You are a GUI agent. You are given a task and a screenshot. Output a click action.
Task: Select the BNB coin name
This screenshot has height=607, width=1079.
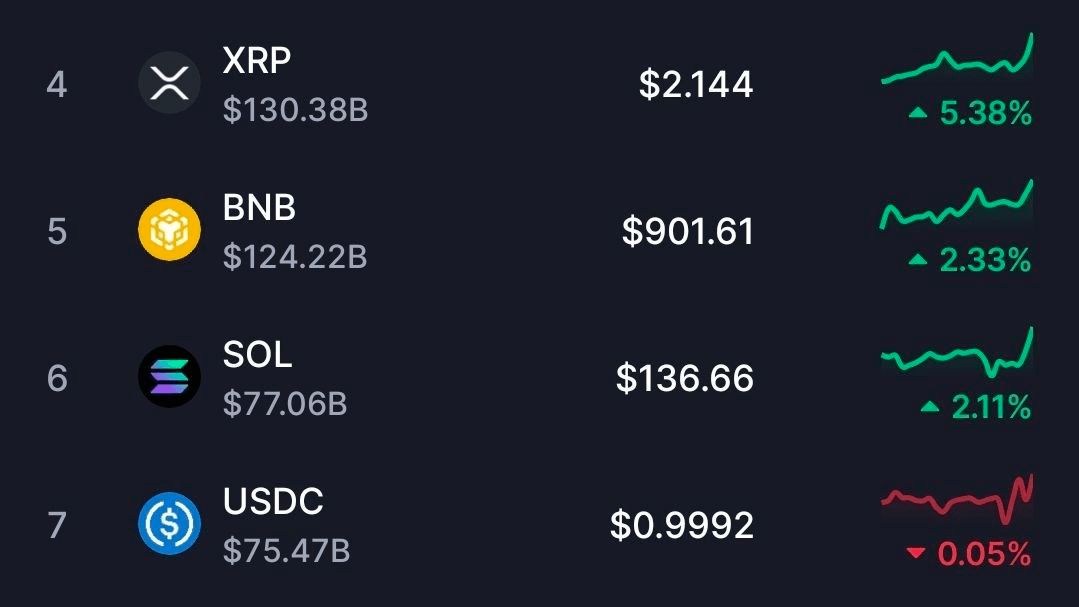coord(259,208)
